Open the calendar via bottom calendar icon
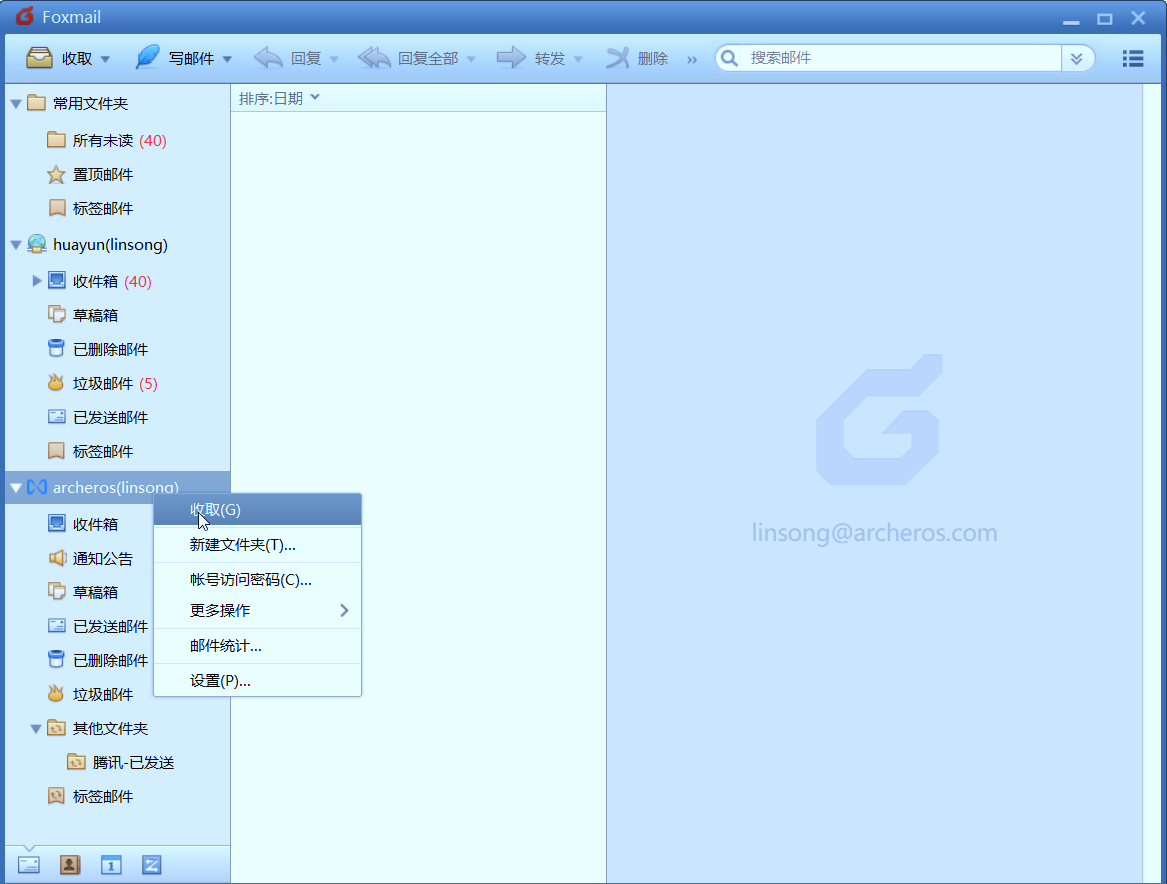Viewport: 1167px width, 884px height. (x=110, y=864)
